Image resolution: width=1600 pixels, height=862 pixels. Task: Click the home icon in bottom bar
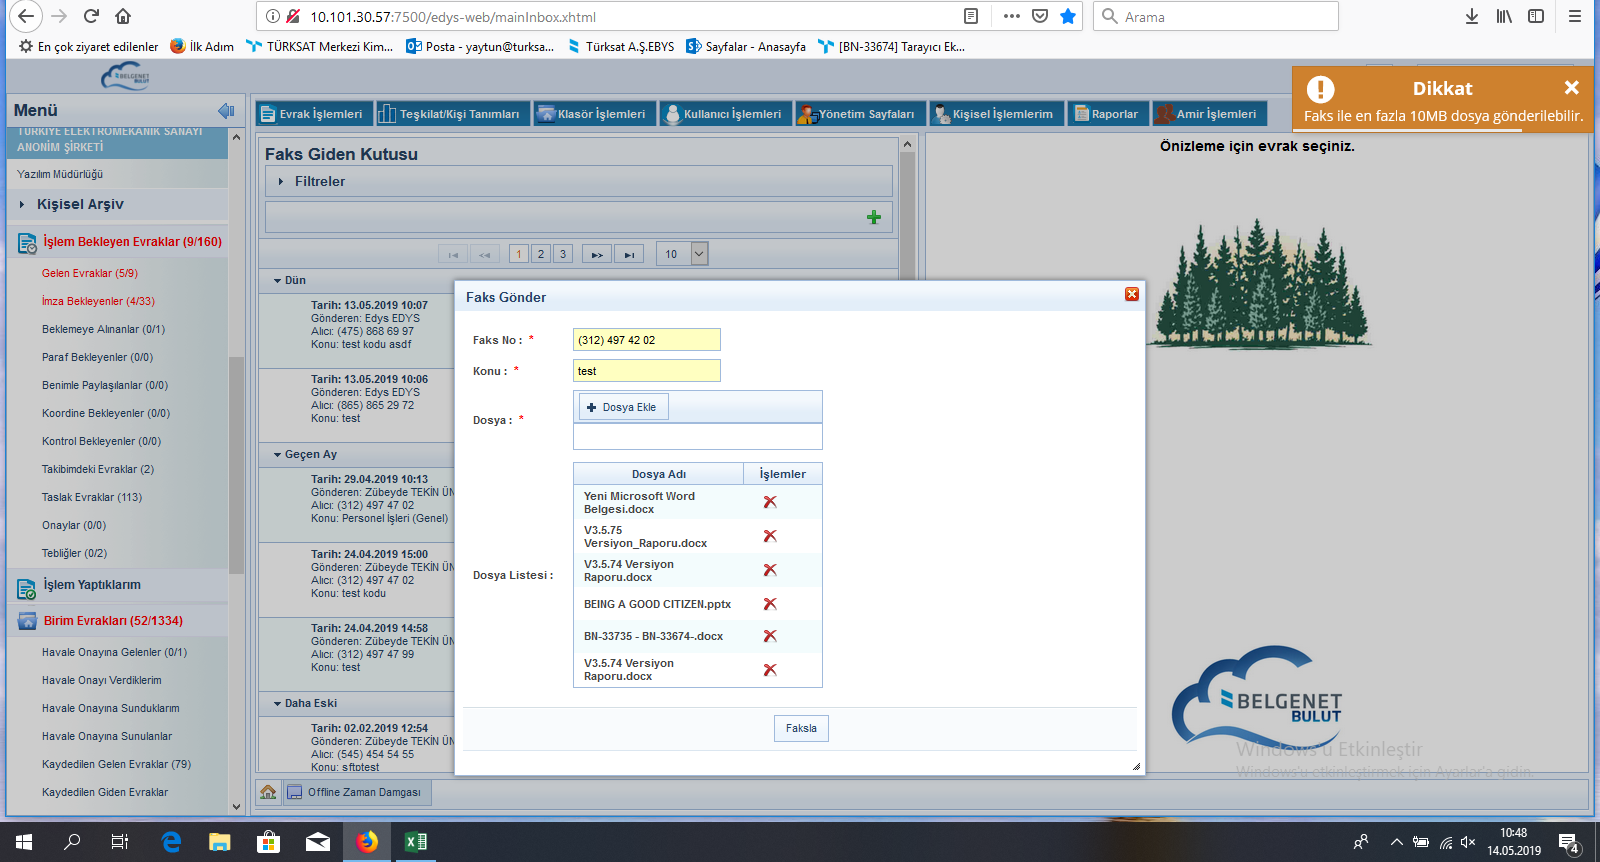point(268,792)
